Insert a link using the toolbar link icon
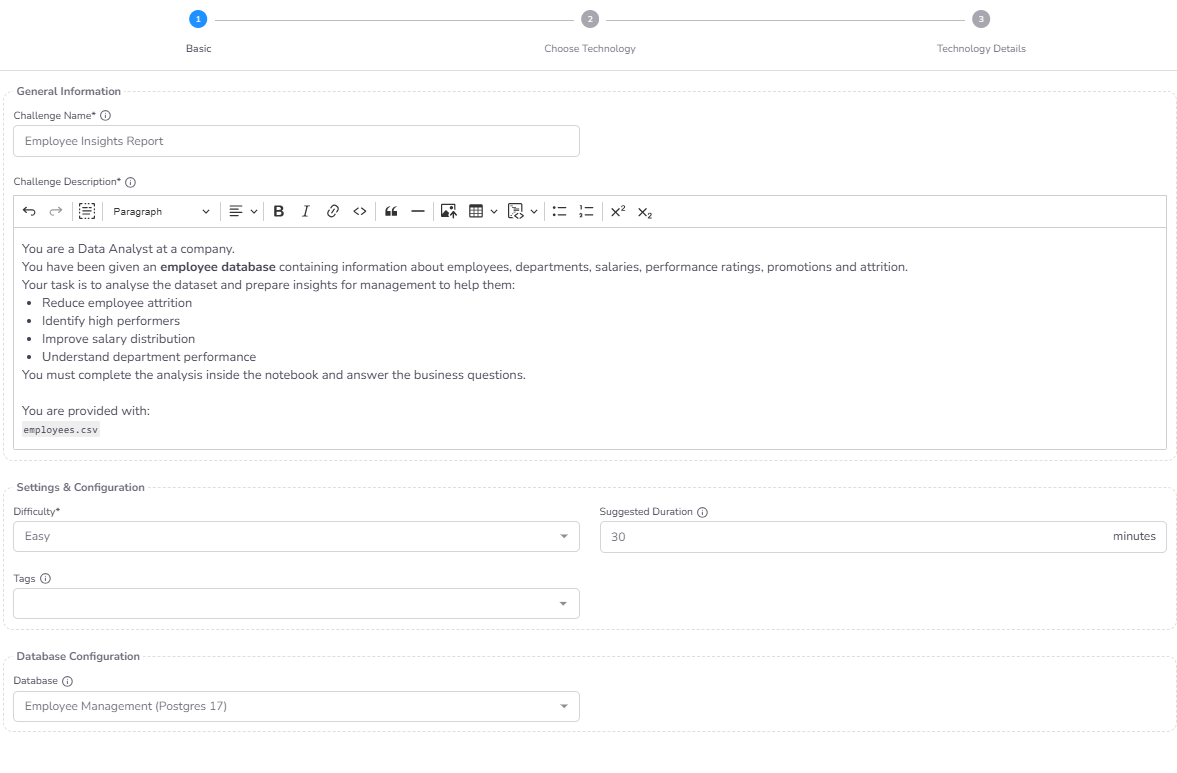The width and height of the screenshot is (1177, 773). click(x=333, y=211)
